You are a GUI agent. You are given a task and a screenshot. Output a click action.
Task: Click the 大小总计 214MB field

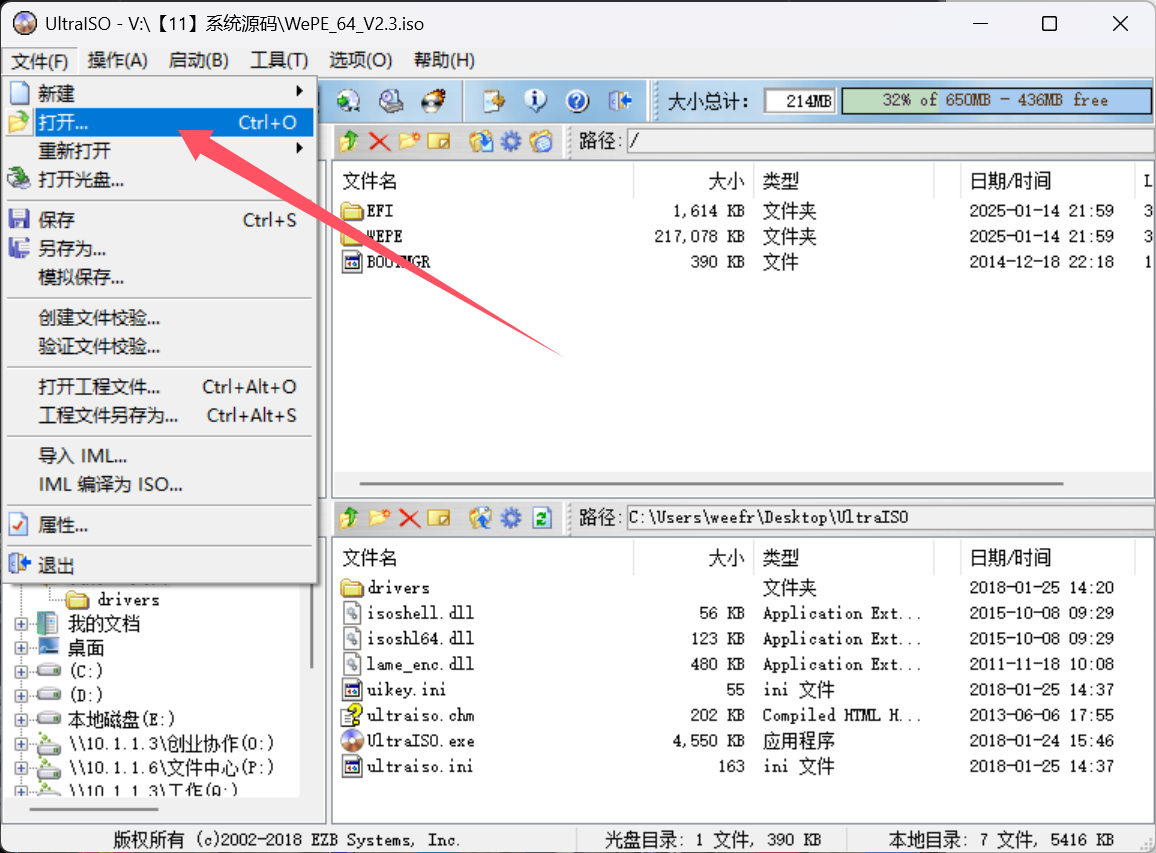800,101
